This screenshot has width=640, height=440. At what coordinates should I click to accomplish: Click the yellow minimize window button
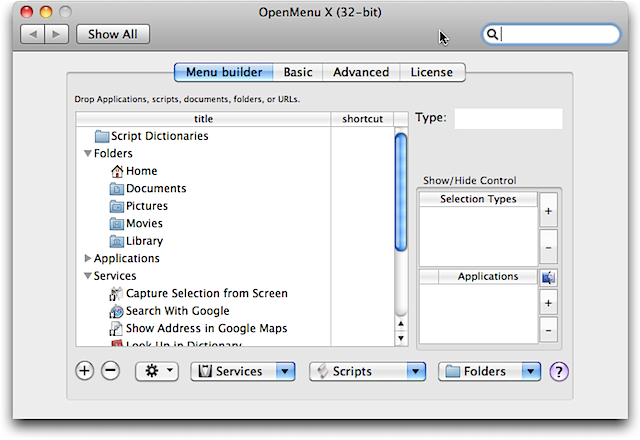pos(46,12)
